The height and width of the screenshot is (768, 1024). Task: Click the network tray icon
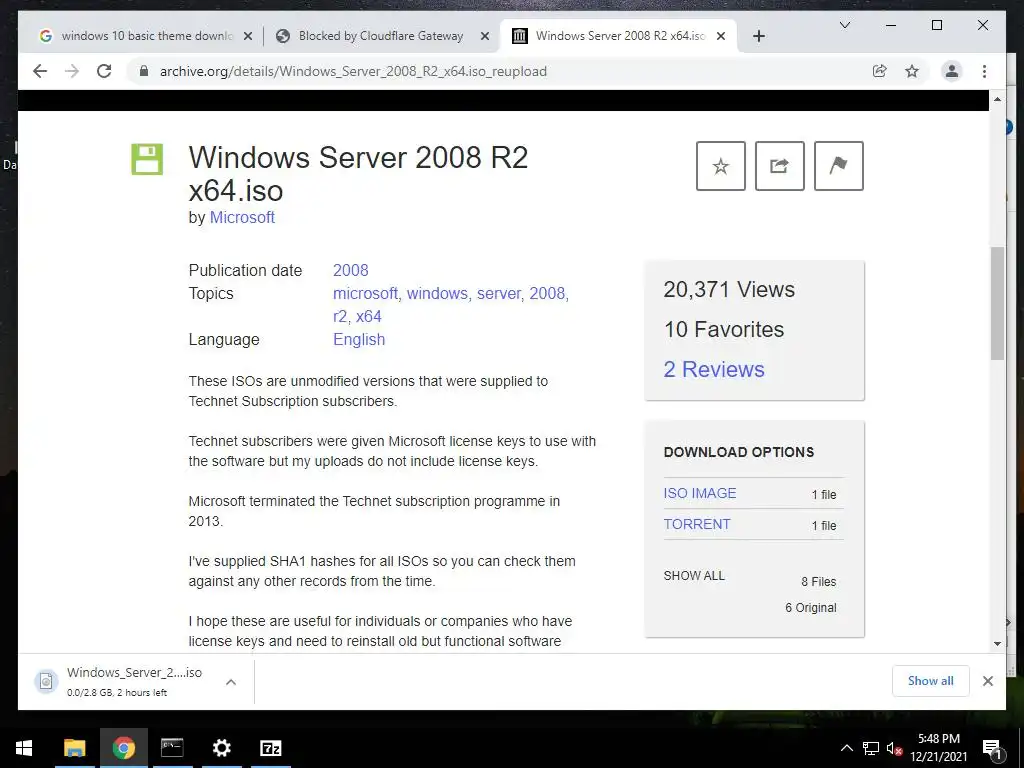tap(871, 748)
